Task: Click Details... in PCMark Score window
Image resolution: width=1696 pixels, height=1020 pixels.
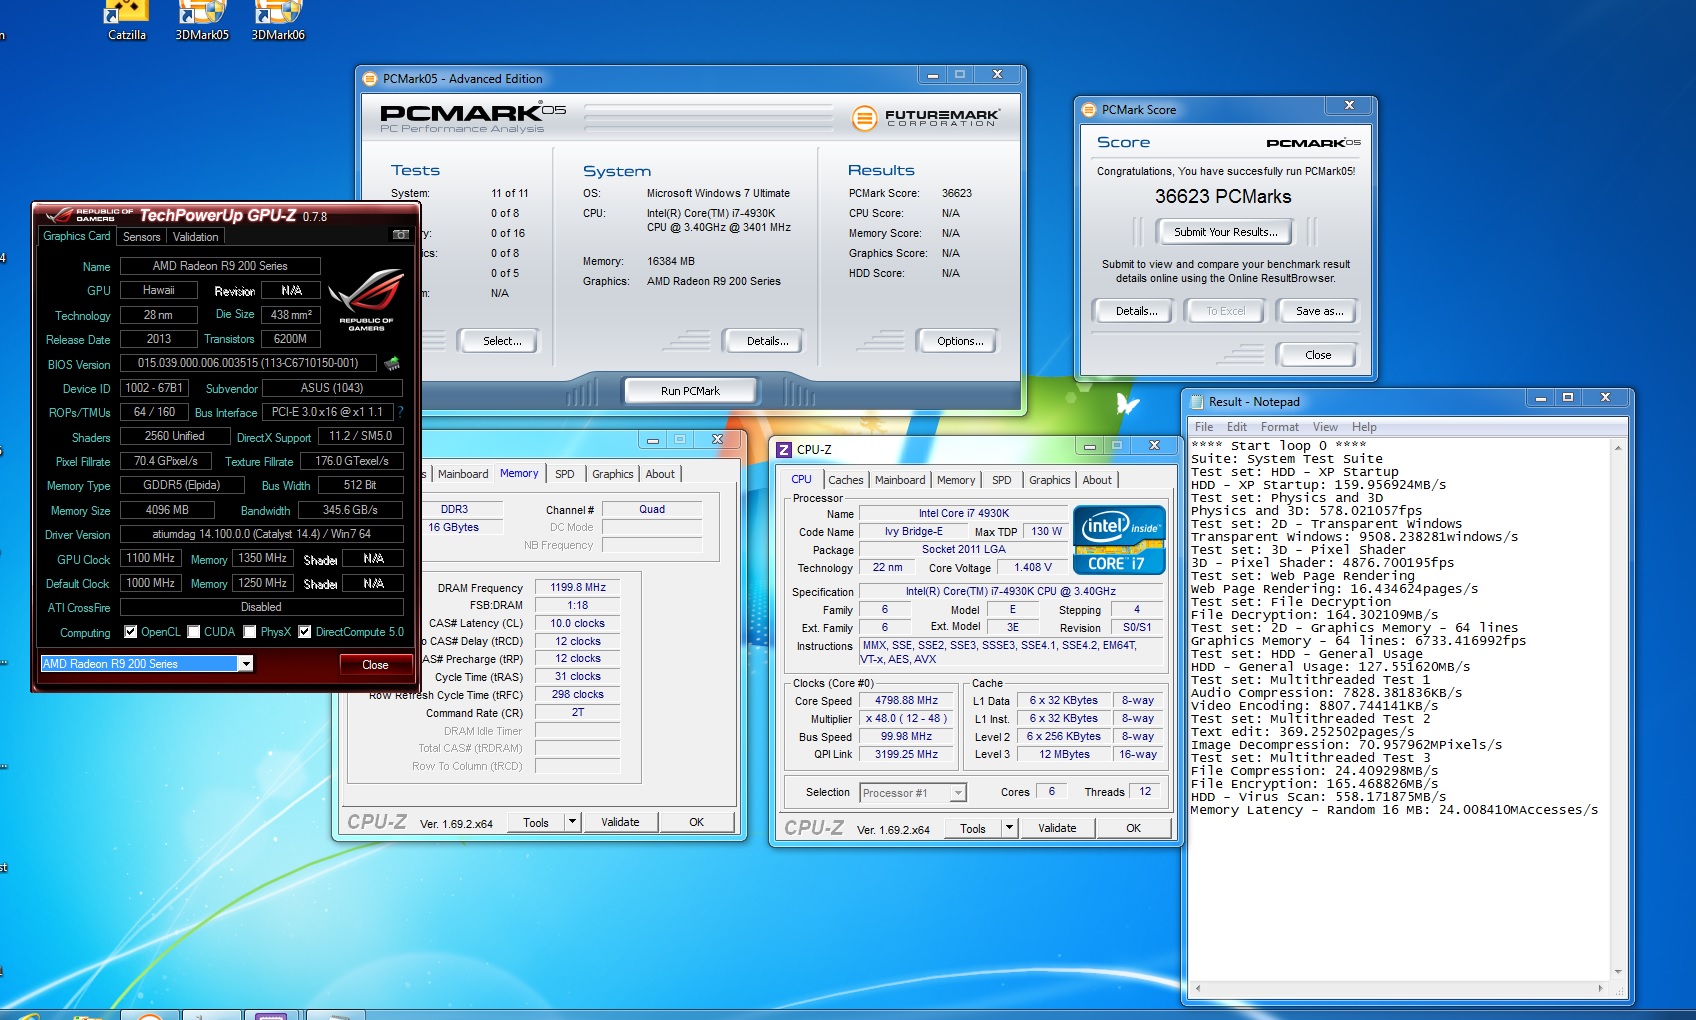Action: click(x=1136, y=311)
